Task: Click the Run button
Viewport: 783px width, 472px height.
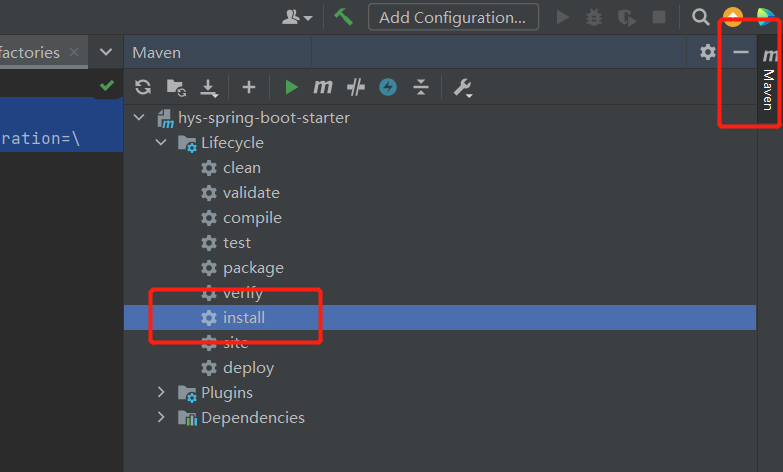Action: click(x=563, y=17)
